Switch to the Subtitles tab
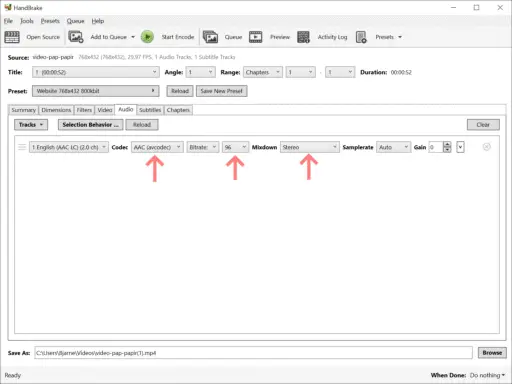The height and width of the screenshot is (384, 512). click(150, 110)
